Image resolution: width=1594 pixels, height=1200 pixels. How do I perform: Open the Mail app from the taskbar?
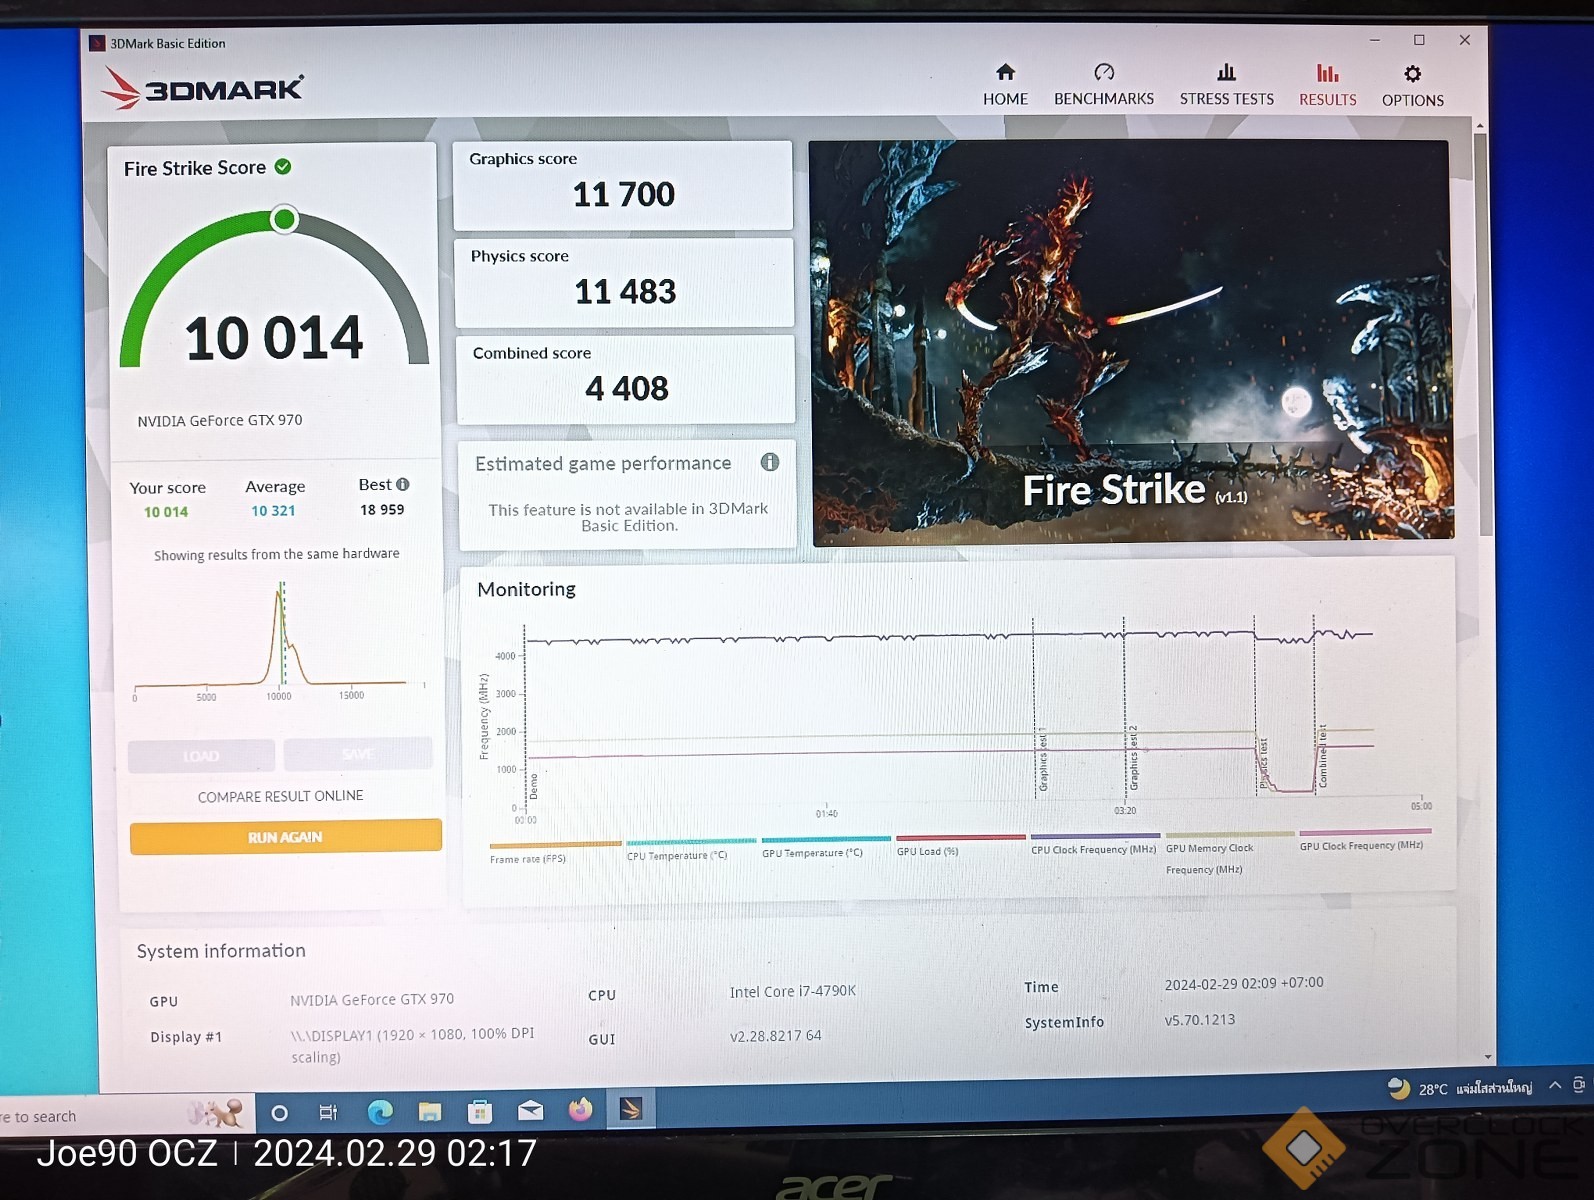pos(530,1110)
